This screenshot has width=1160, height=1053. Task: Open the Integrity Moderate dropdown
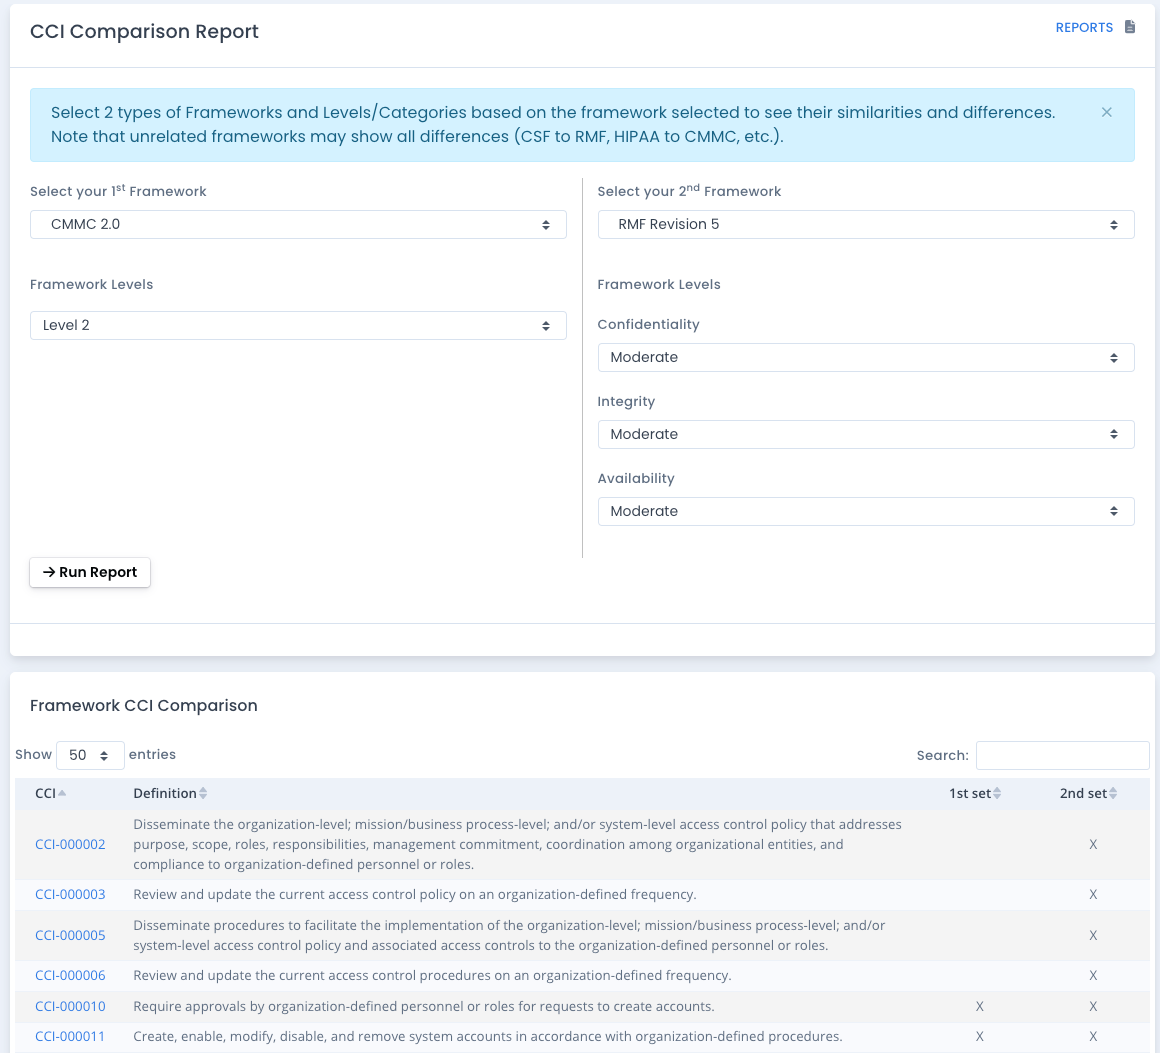[866, 434]
